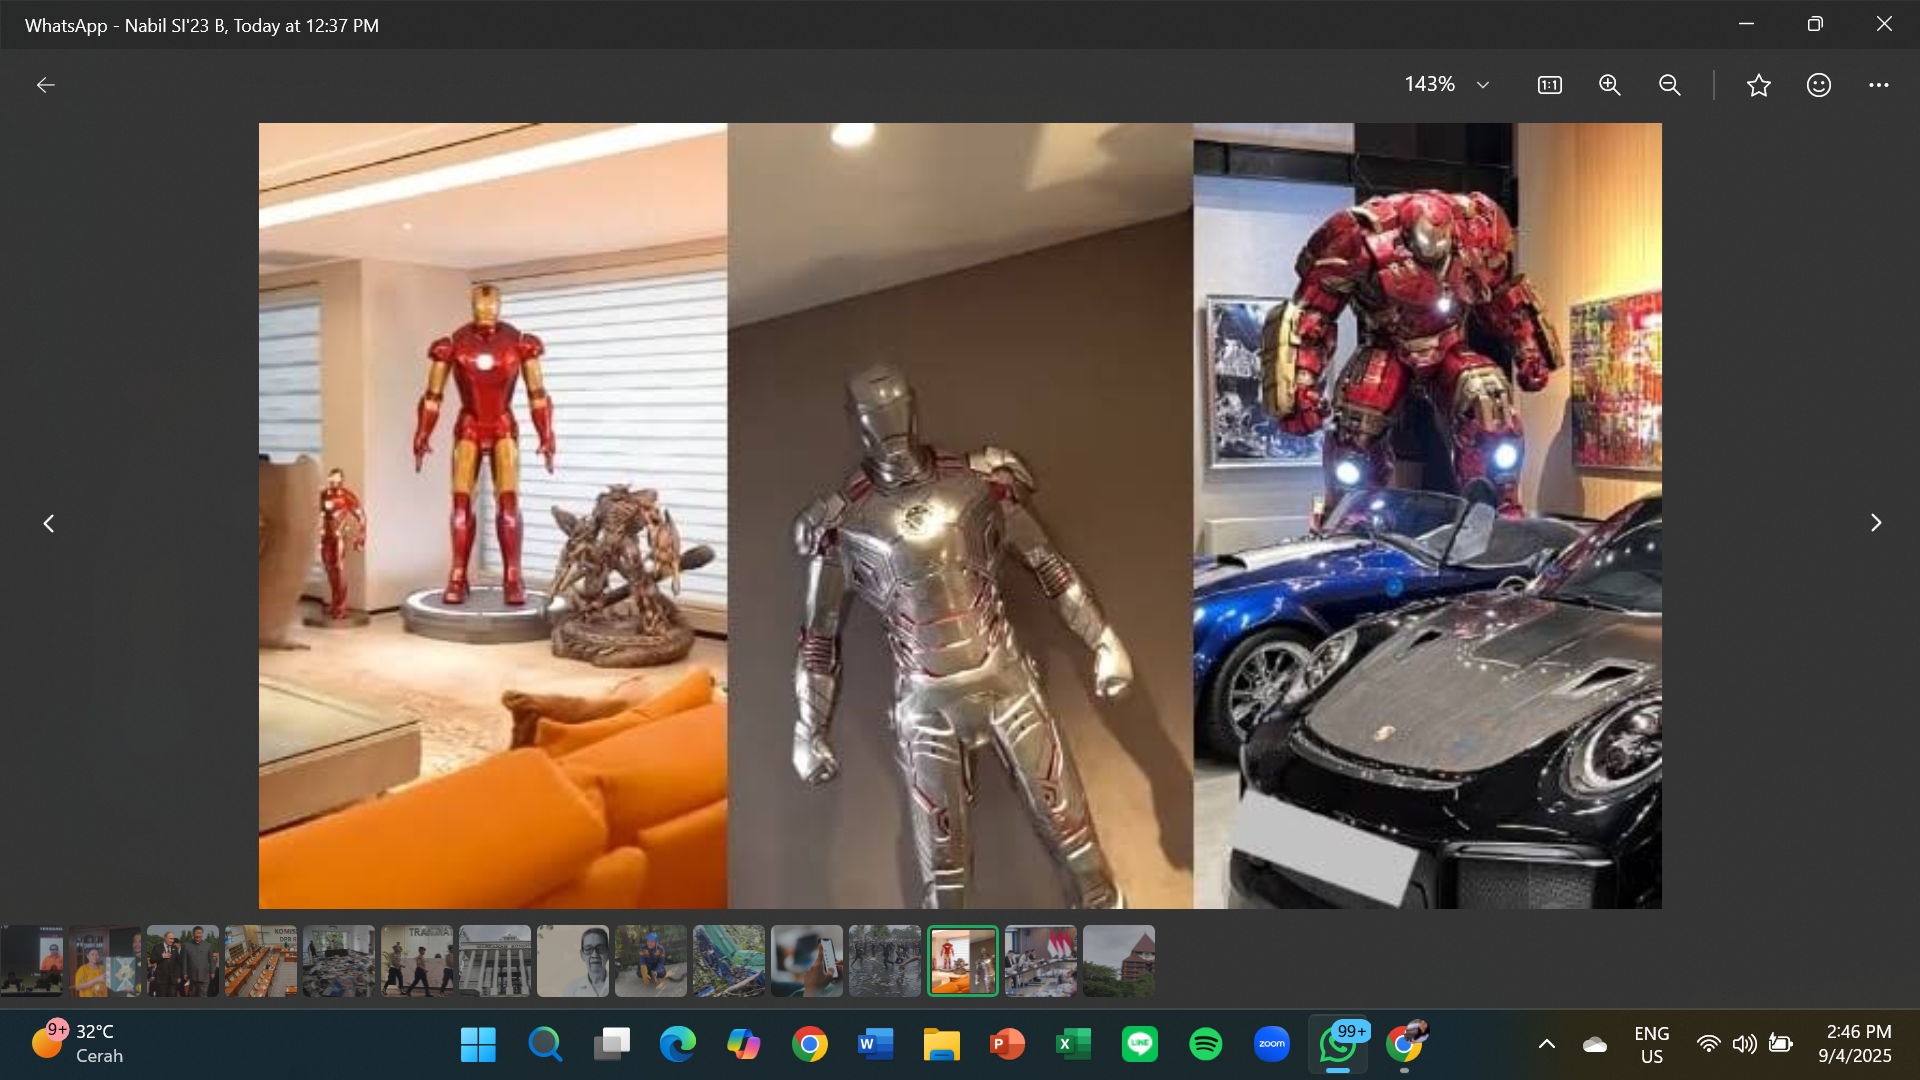Open Google Chrome next to the Copilot icon
Image resolution: width=1920 pixels, height=1080 pixels.
(809, 1045)
